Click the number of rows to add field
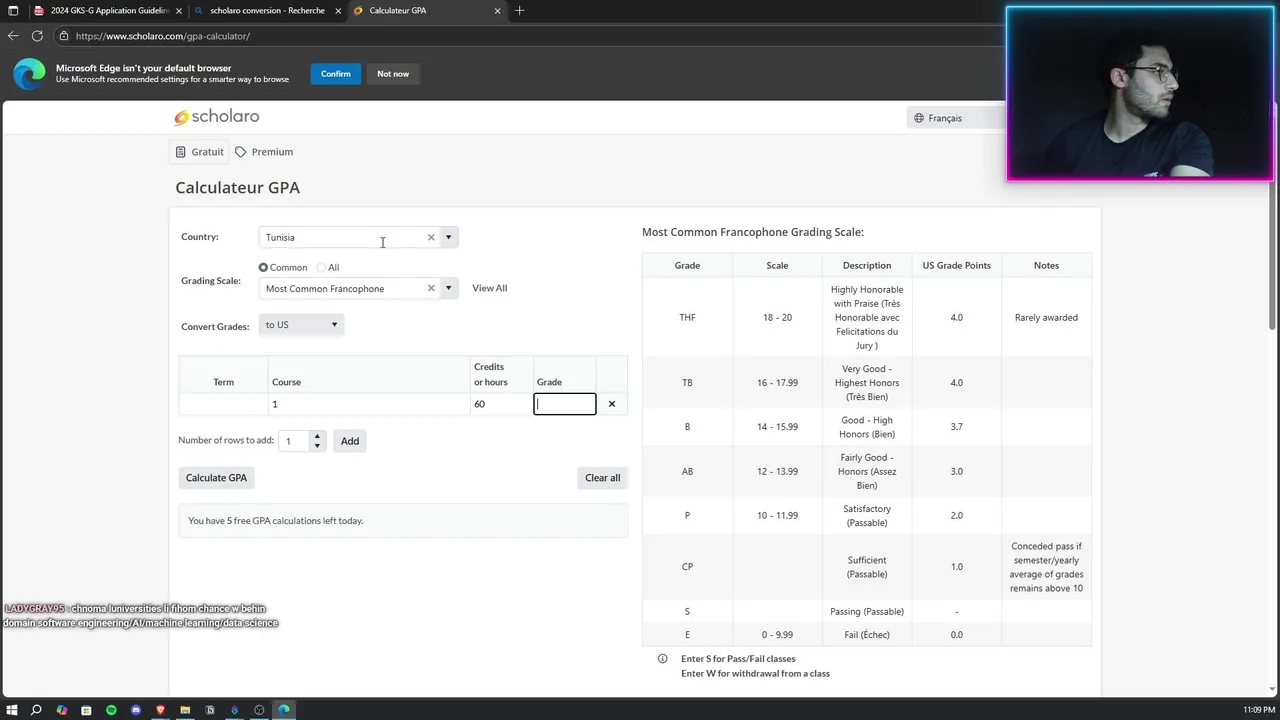This screenshot has width=1280, height=720. point(295,441)
